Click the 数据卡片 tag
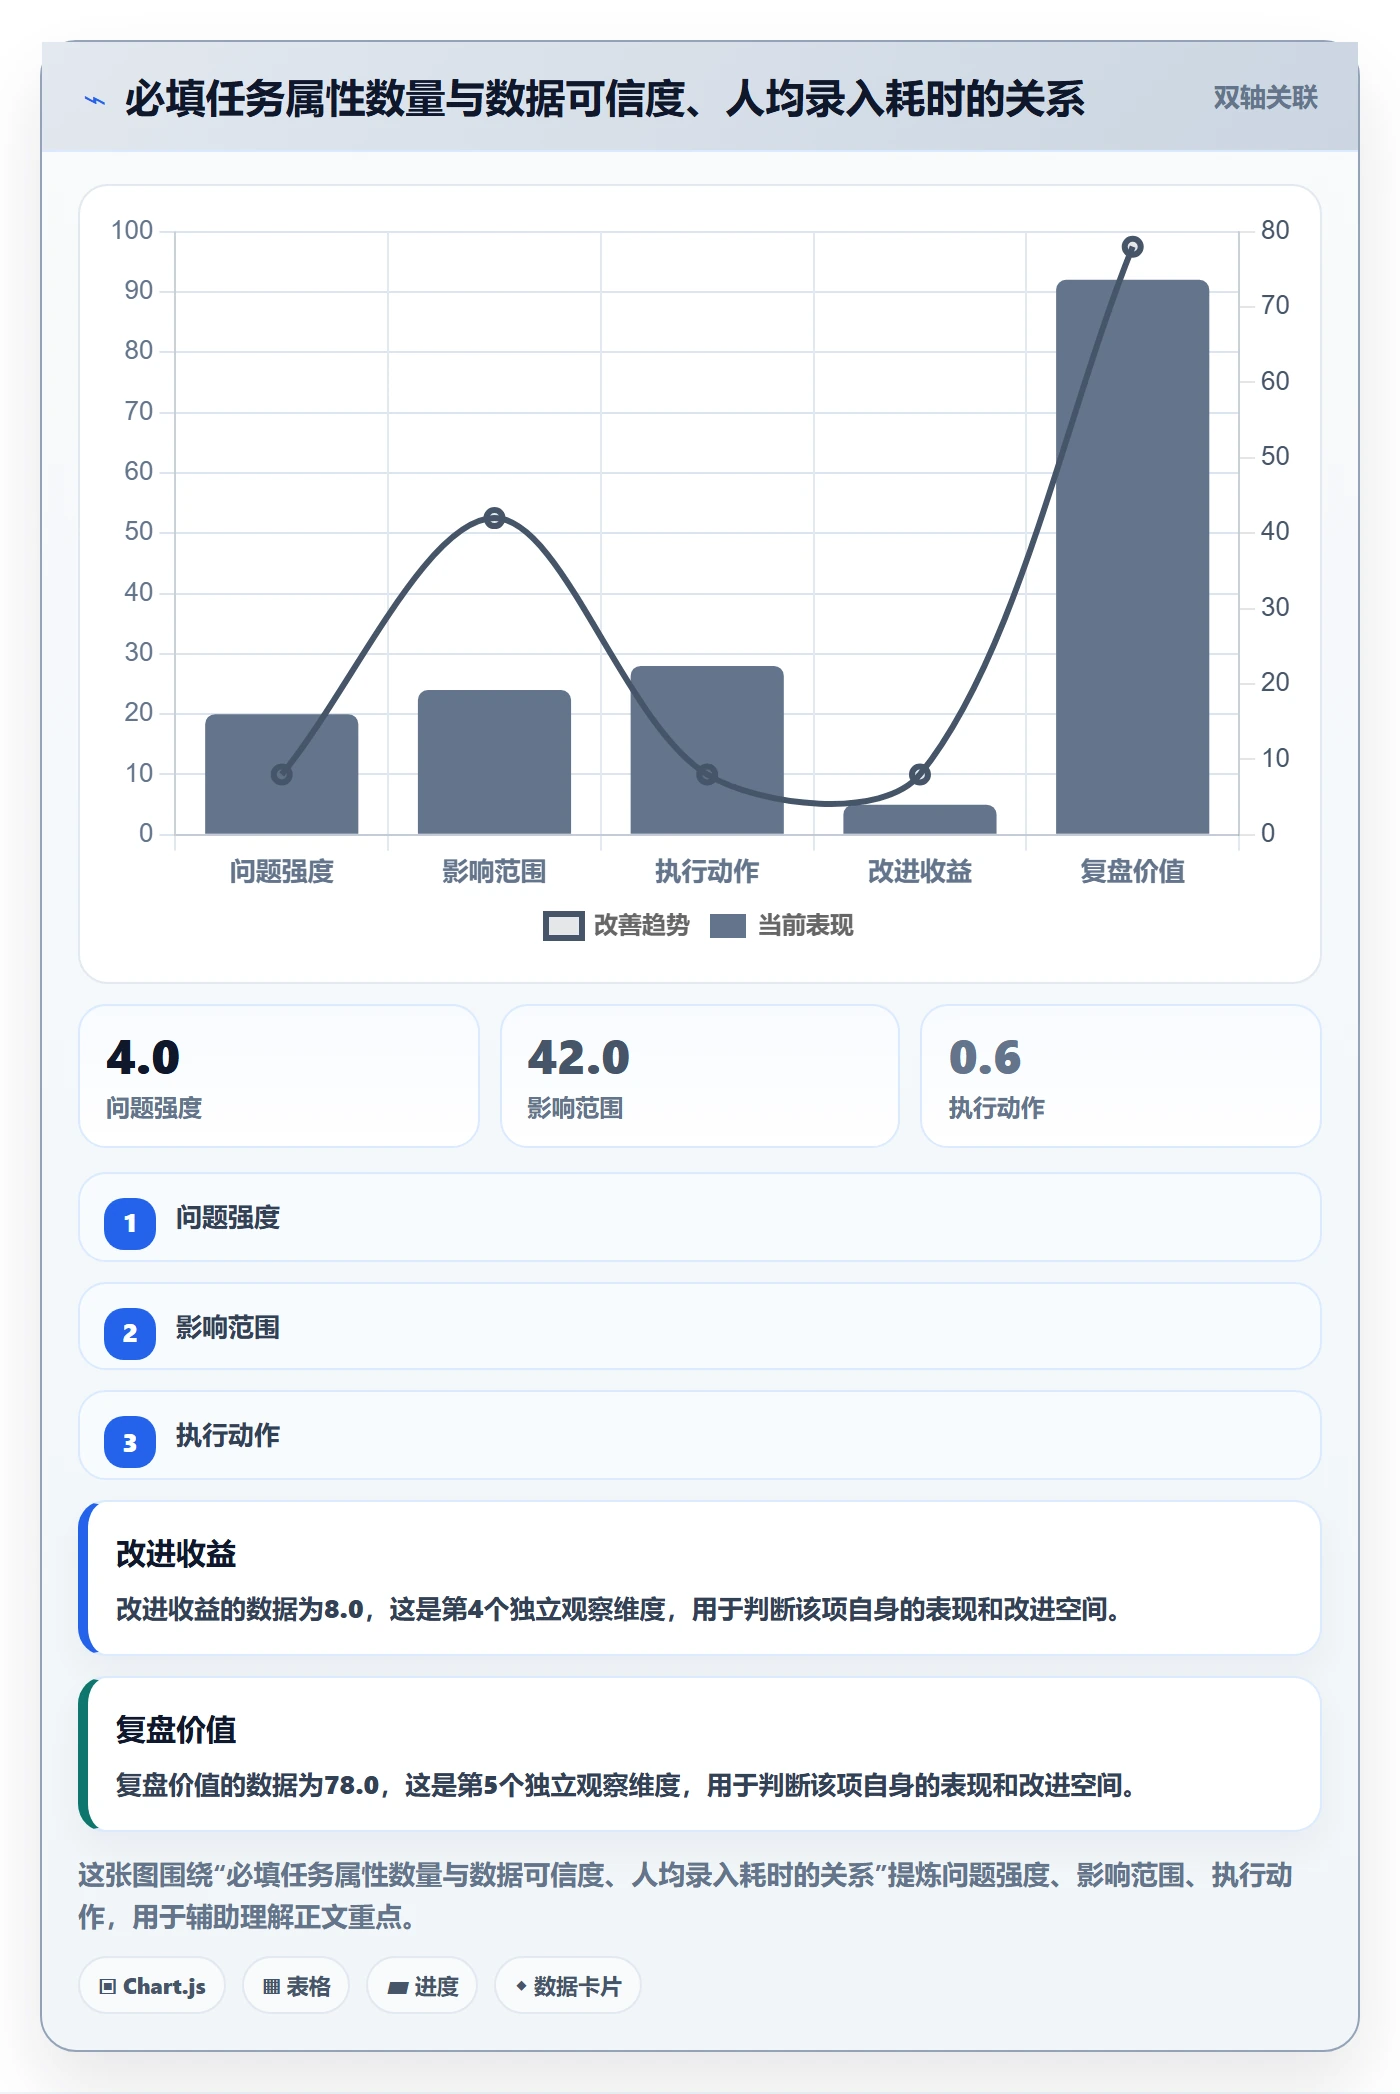Image resolution: width=1400 pixels, height=2094 pixels. pyautogui.click(x=568, y=1986)
